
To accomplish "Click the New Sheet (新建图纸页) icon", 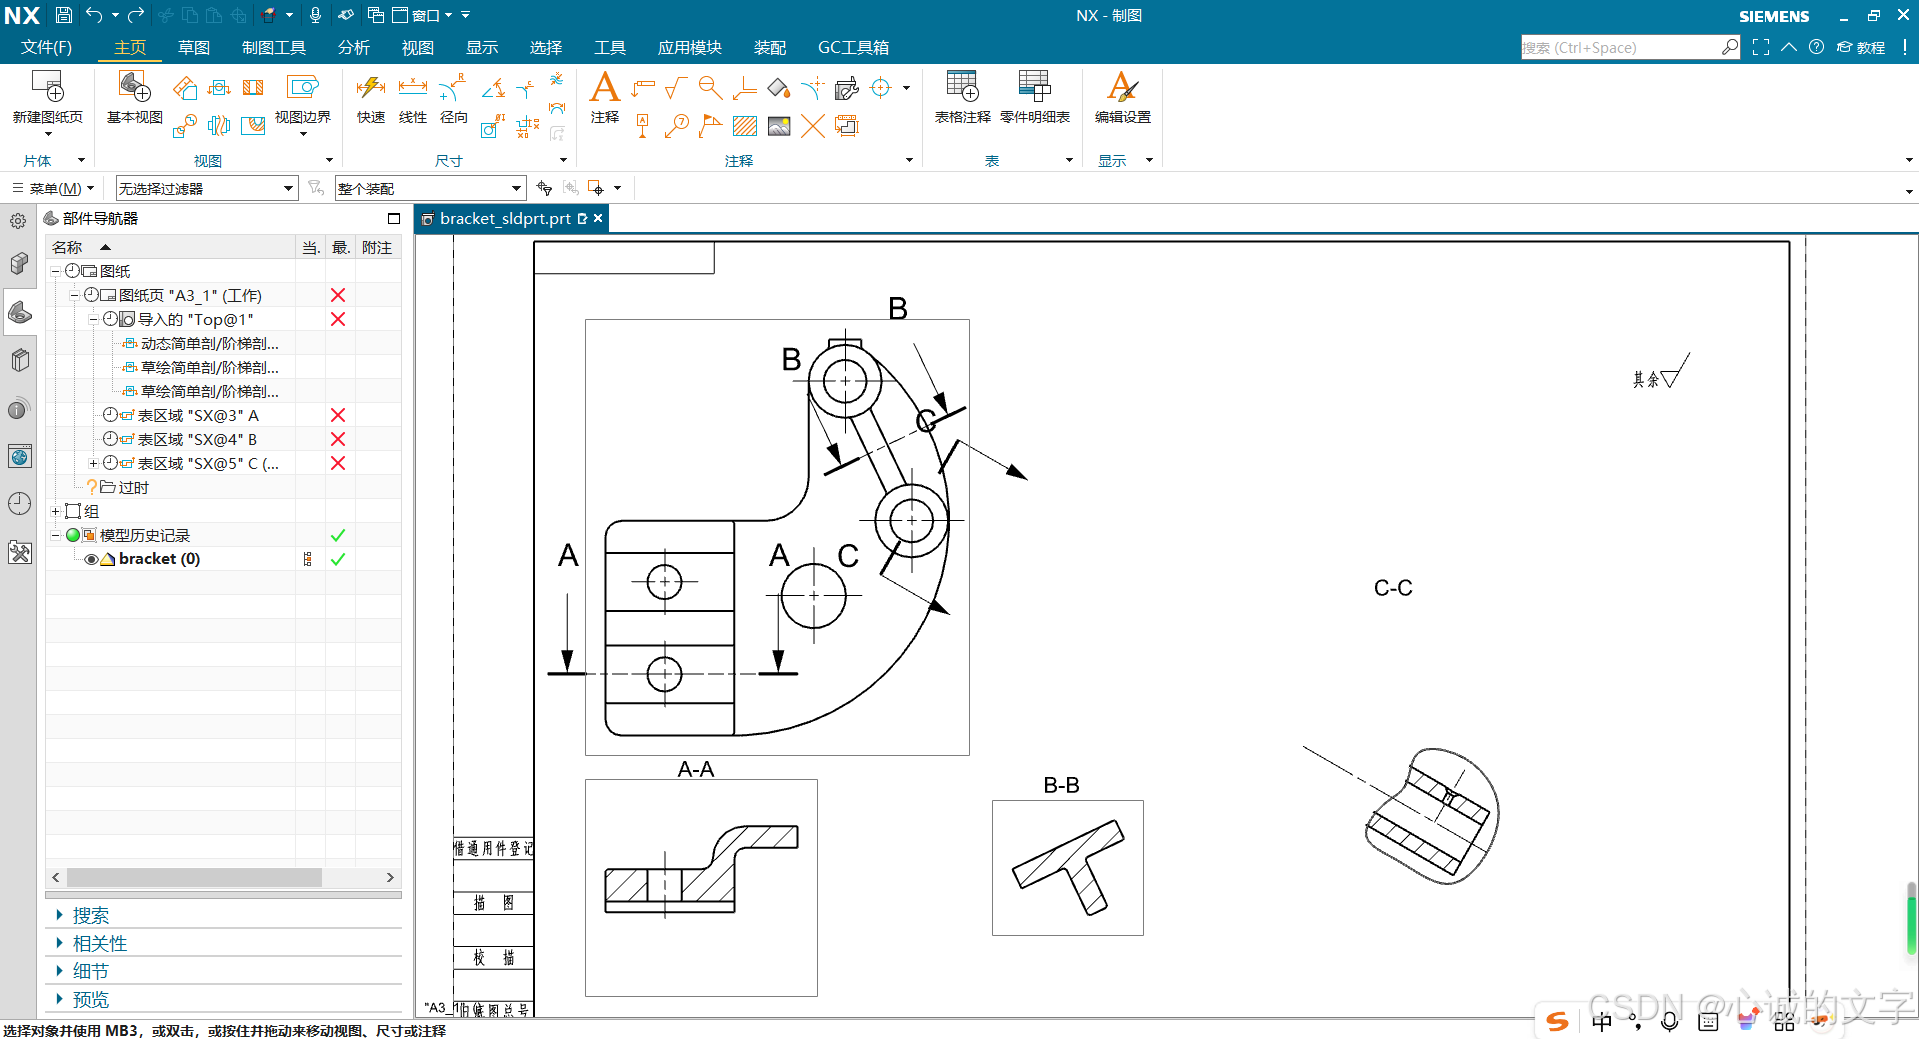I will pos(47,97).
